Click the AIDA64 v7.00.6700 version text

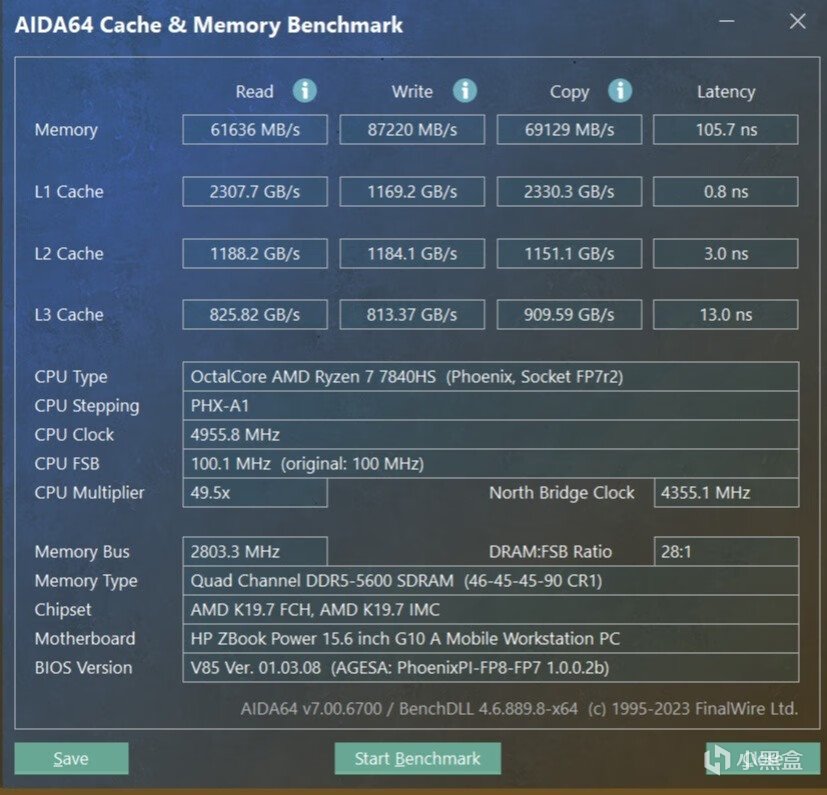click(519, 708)
